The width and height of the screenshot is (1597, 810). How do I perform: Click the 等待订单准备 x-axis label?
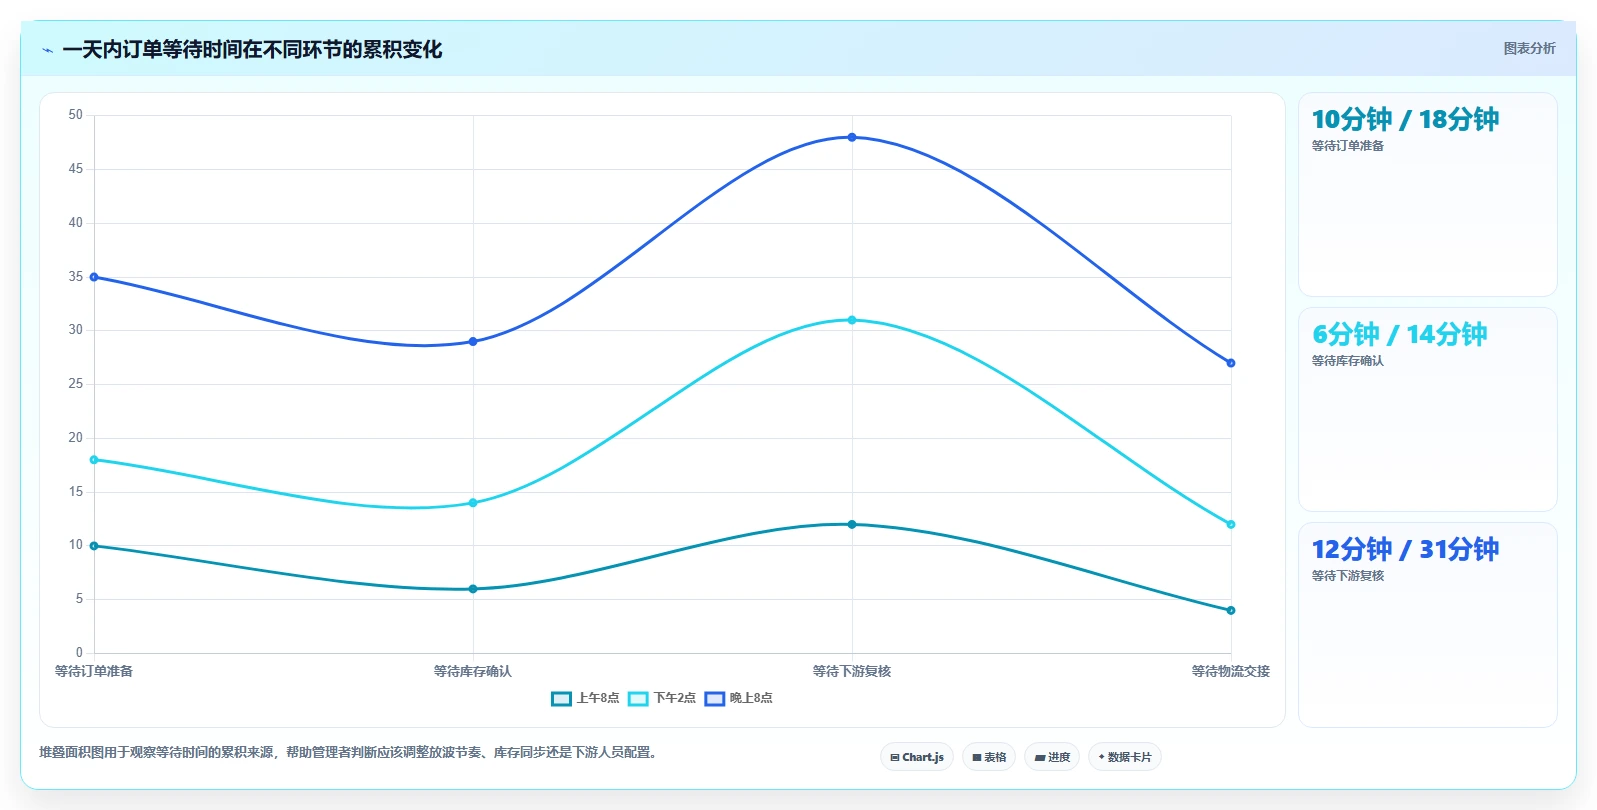tap(94, 671)
